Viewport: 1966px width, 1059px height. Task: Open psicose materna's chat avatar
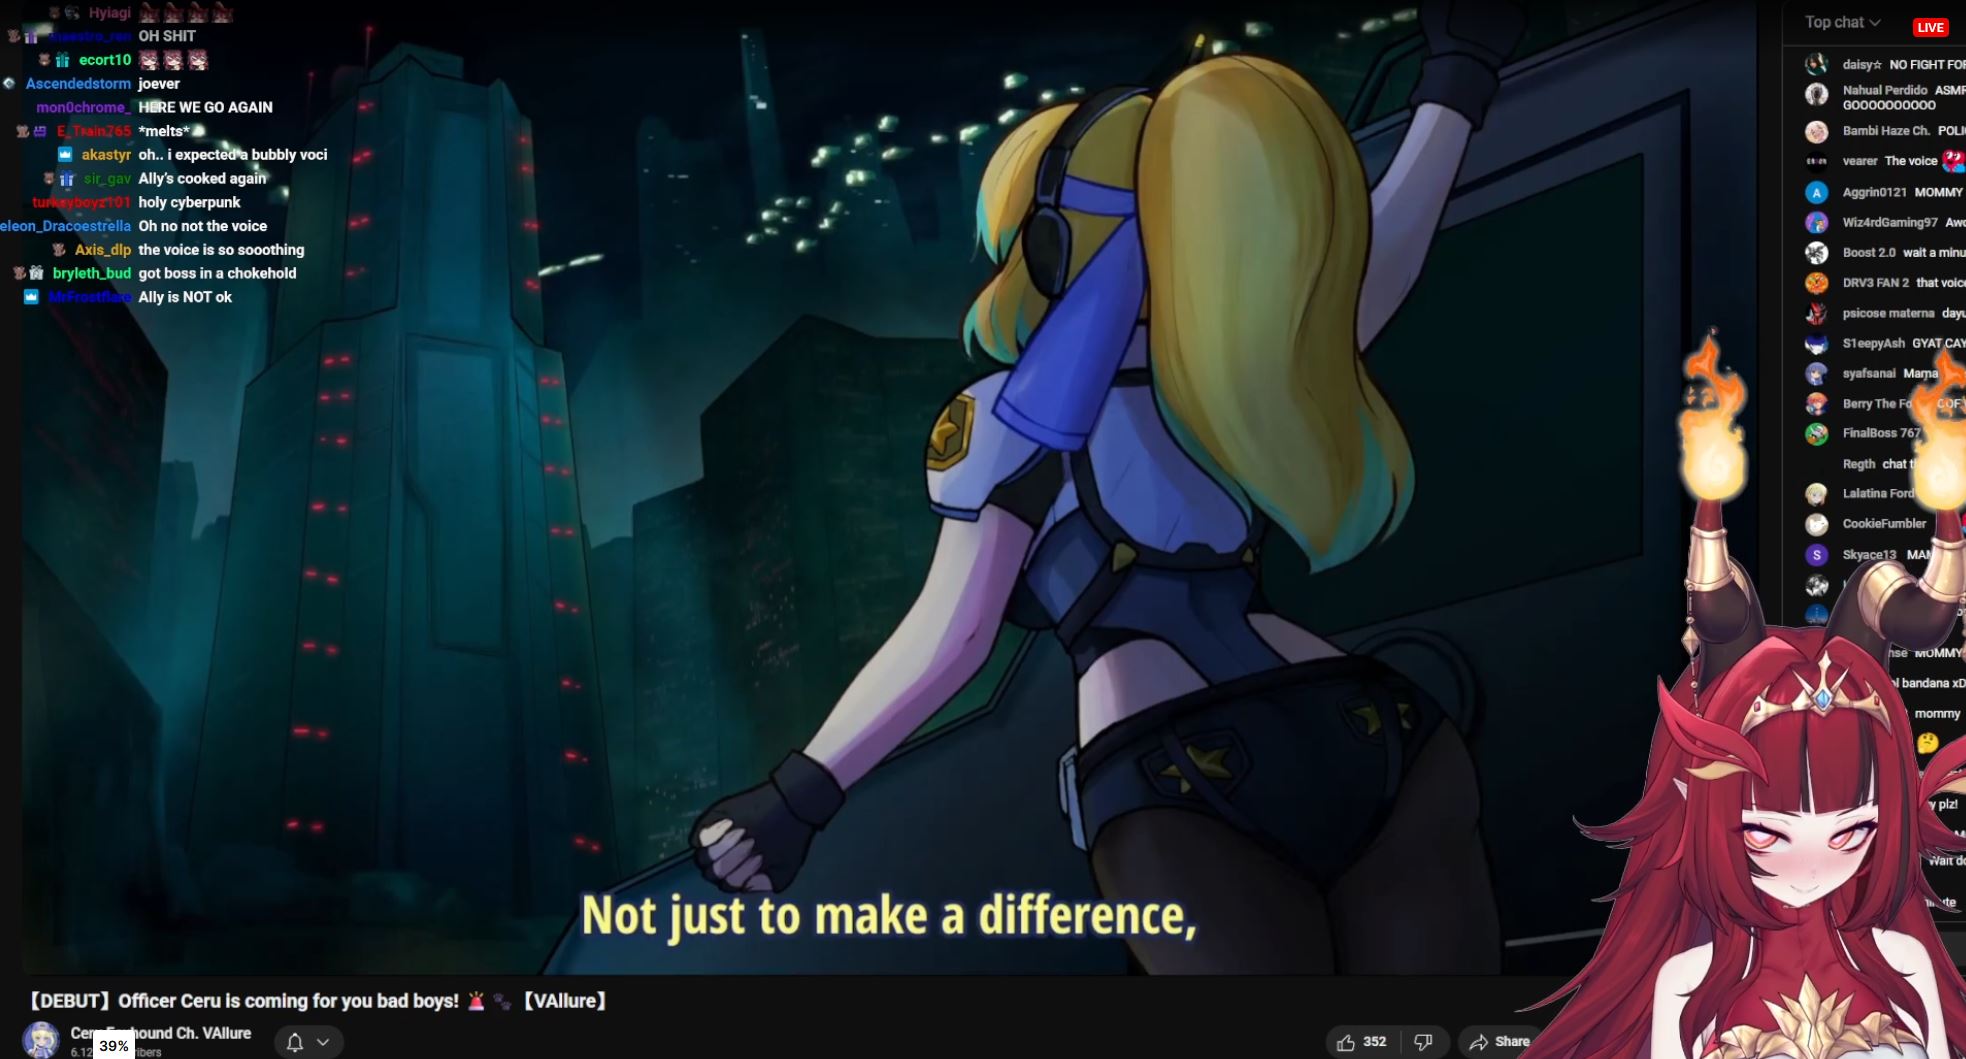1817,314
